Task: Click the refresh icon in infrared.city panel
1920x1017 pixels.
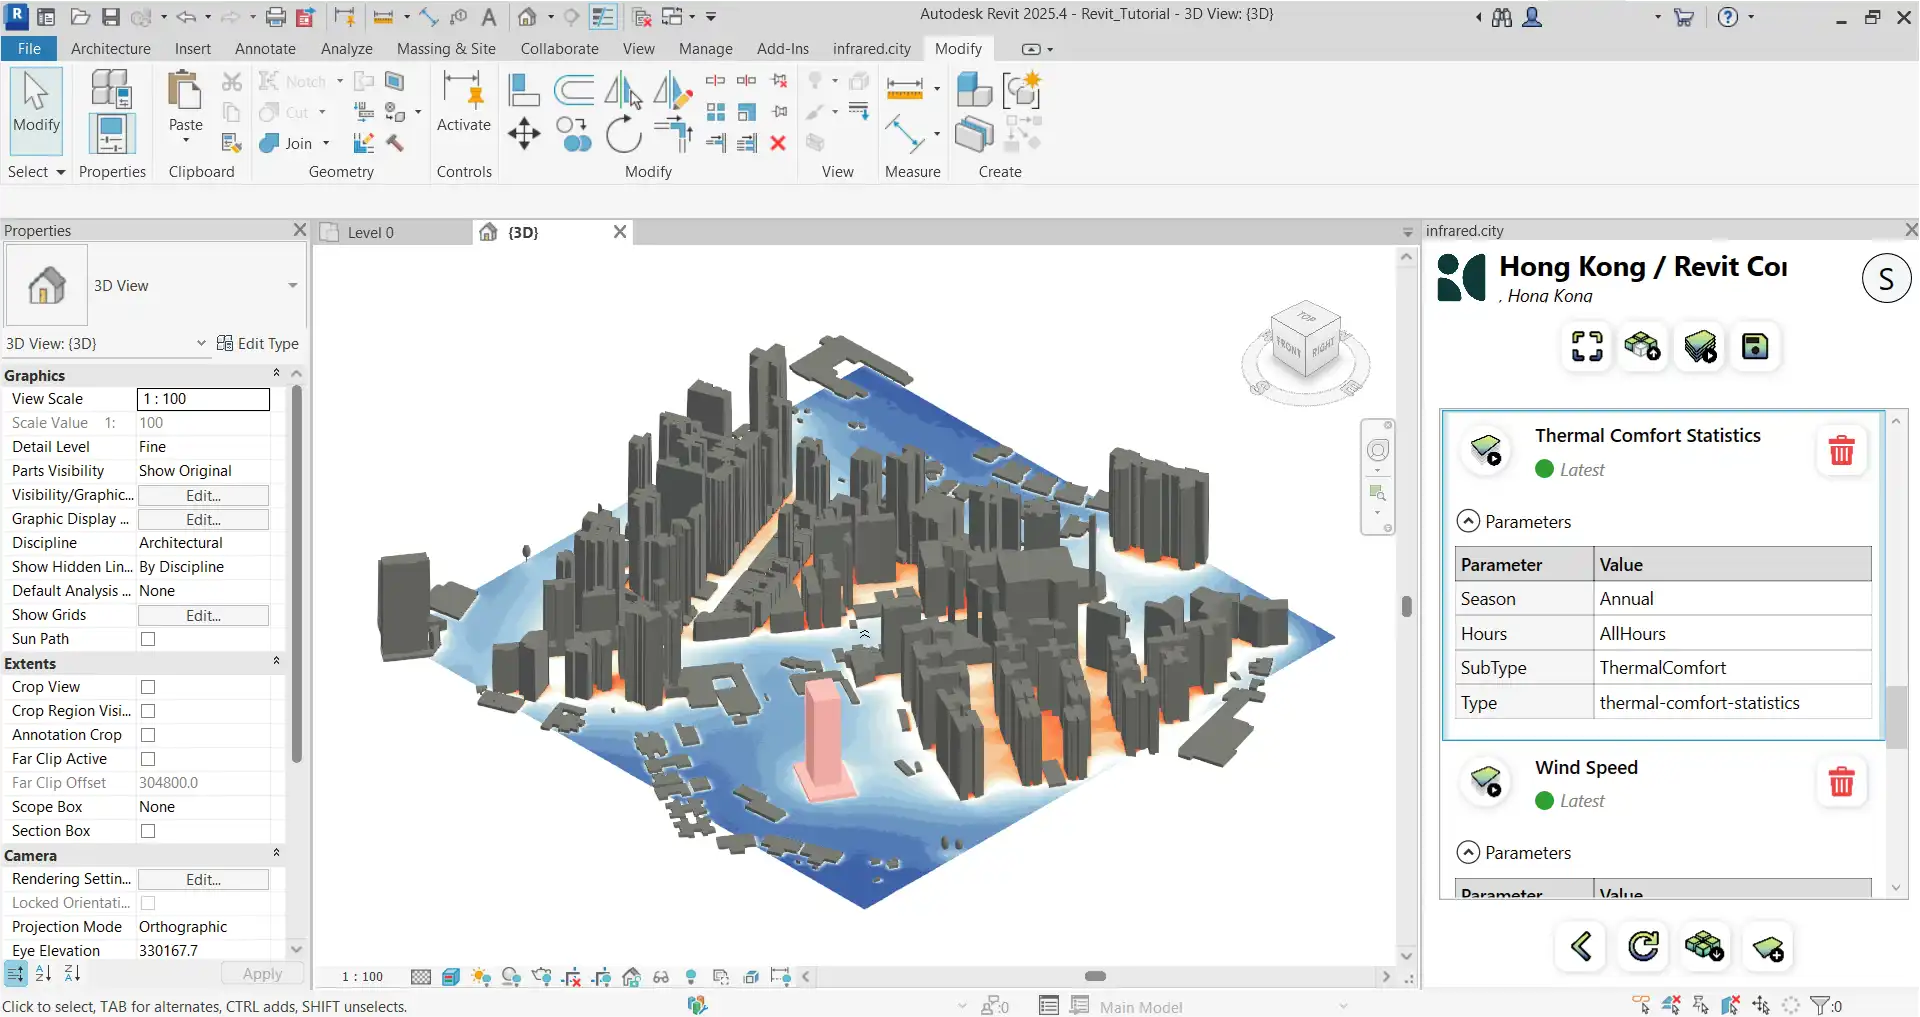Action: (x=1643, y=946)
